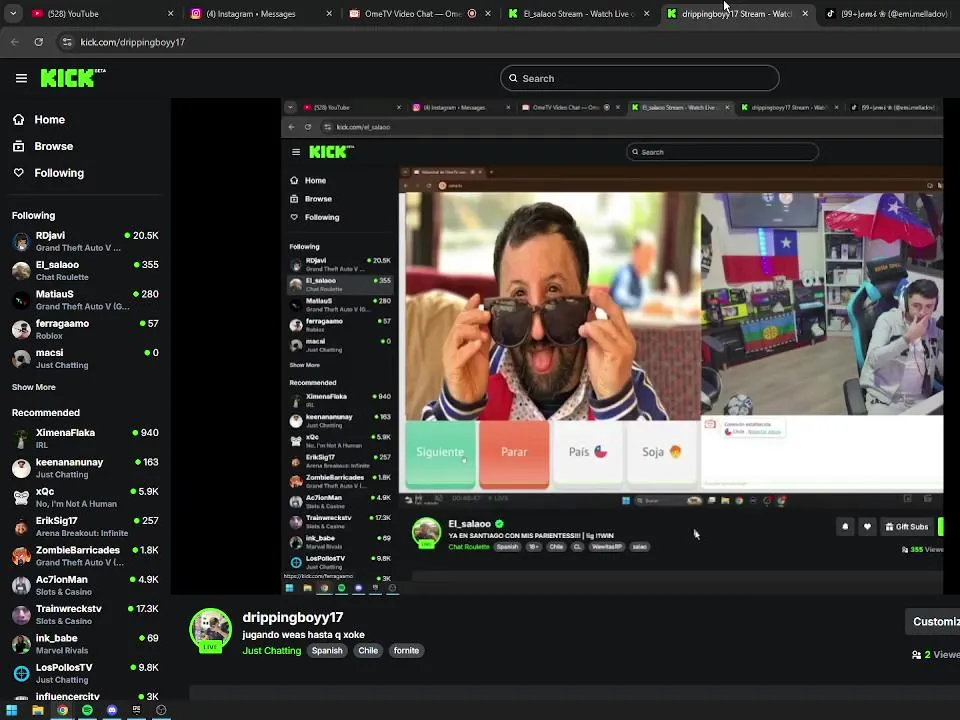This screenshot has height=720, width=960.
Task: Click the Customize button
Action: 933,621
